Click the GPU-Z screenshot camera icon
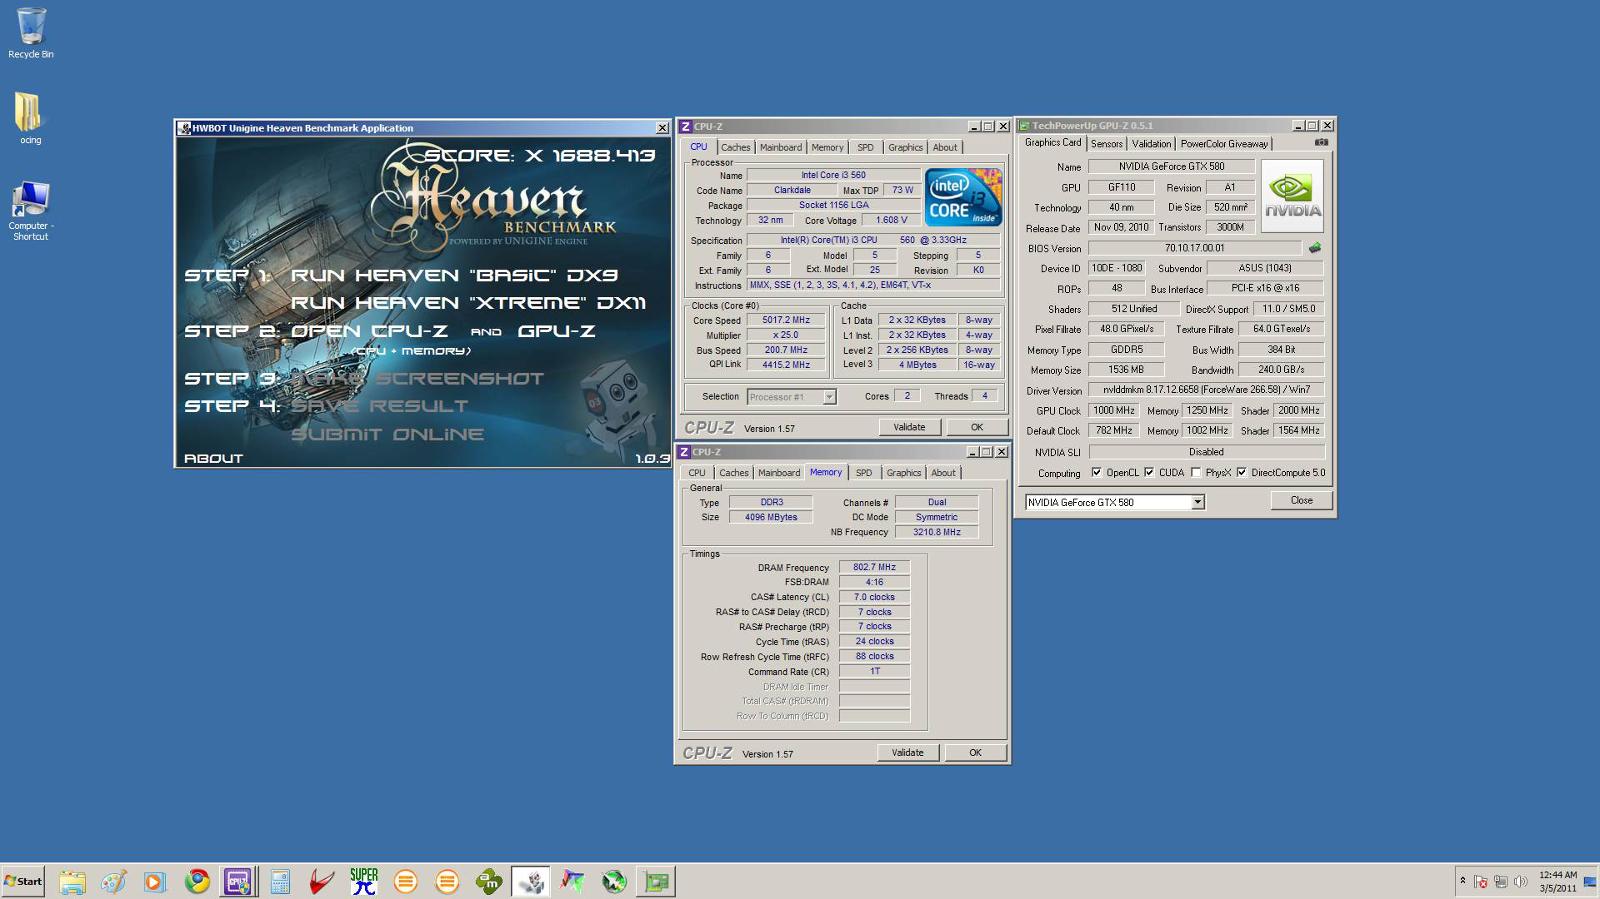 point(1321,143)
